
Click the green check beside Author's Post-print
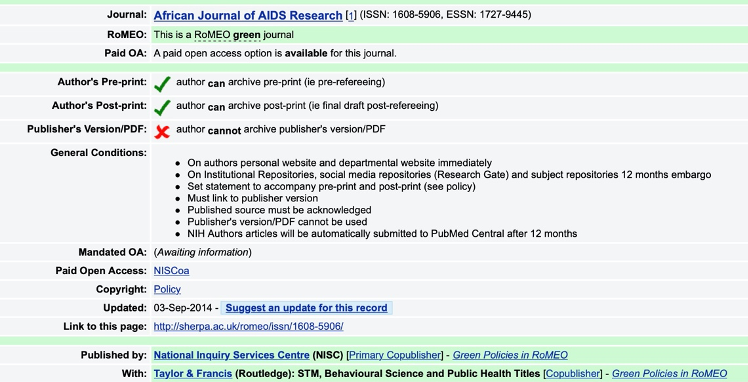click(162, 108)
